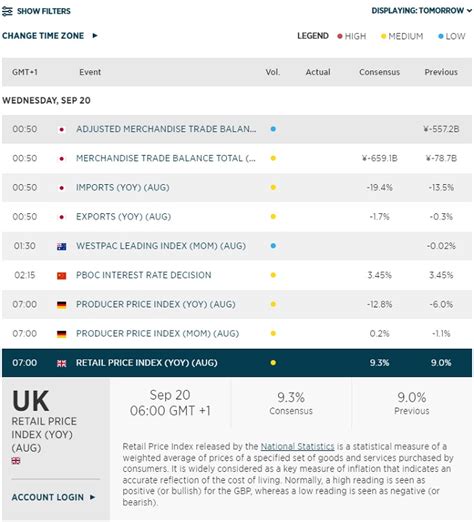Click the Vol. column header
Image resolution: width=474 pixels, height=522 pixels.
(x=273, y=72)
